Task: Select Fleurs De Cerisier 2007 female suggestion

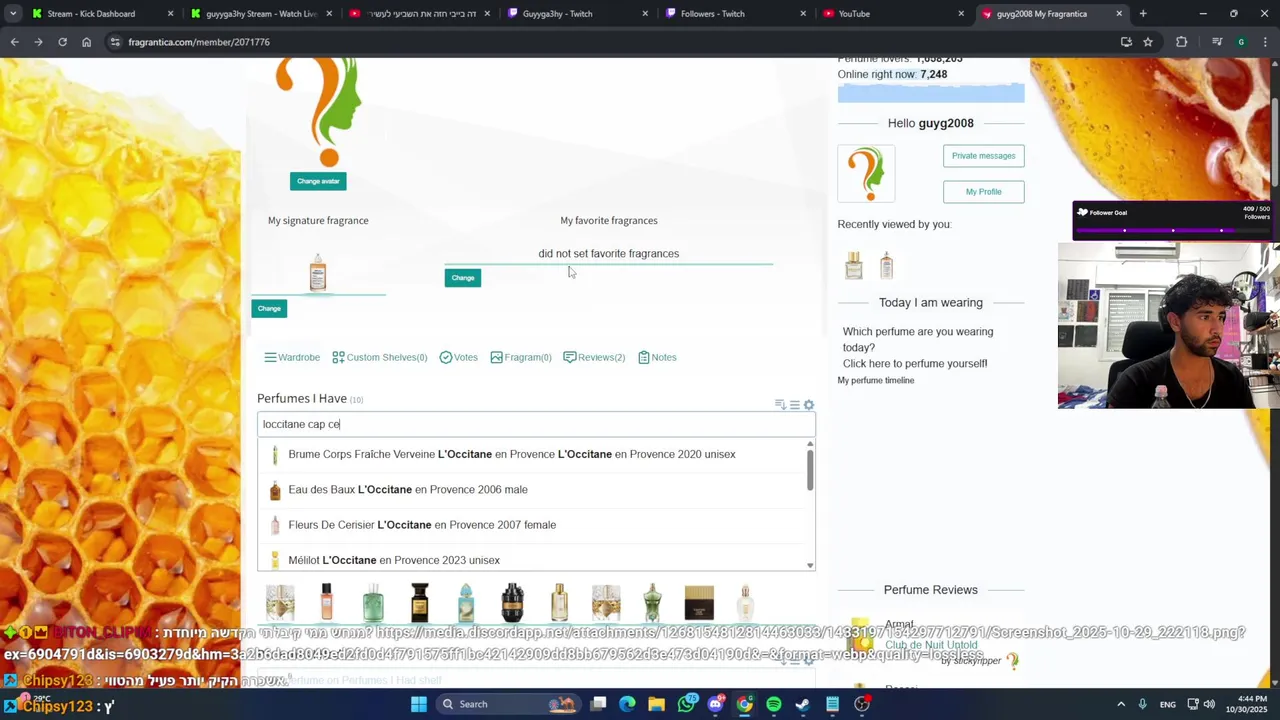Action: 532,524
